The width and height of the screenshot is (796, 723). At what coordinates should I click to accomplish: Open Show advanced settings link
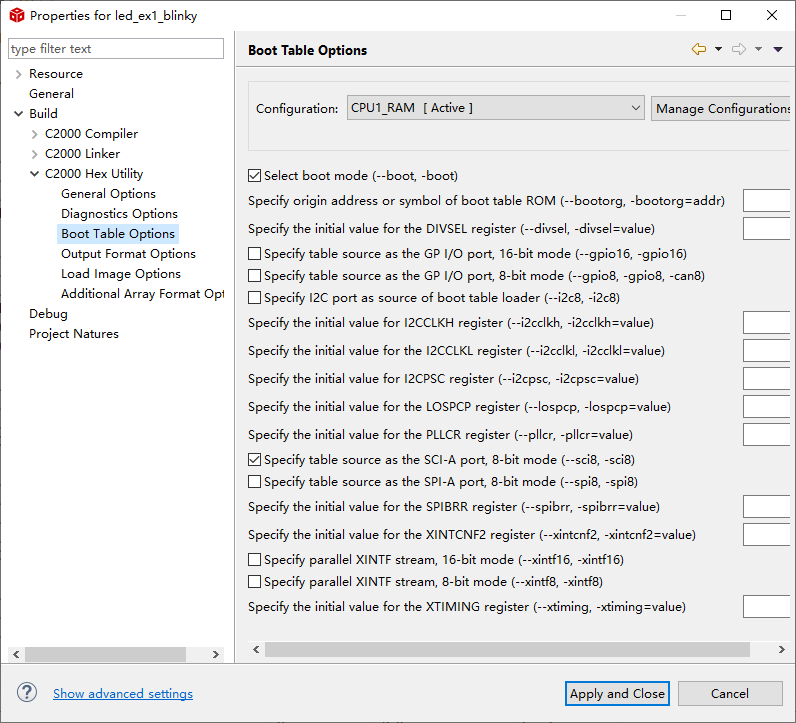point(123,694)
